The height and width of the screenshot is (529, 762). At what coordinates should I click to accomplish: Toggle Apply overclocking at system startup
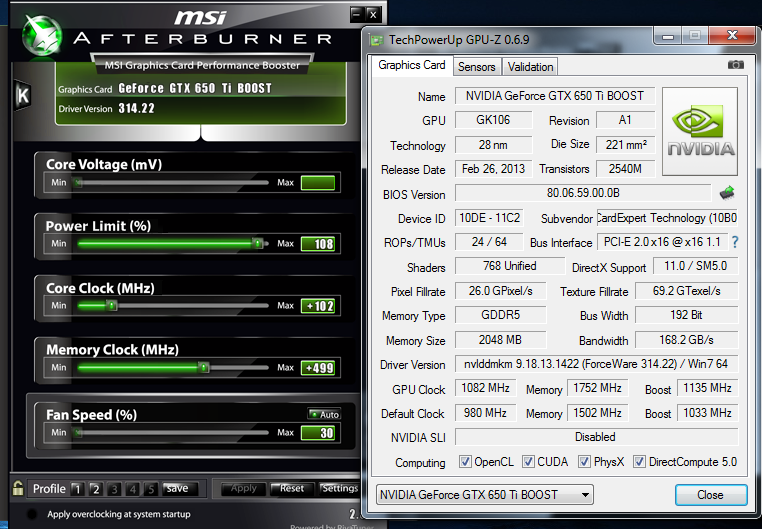point(32,514)
